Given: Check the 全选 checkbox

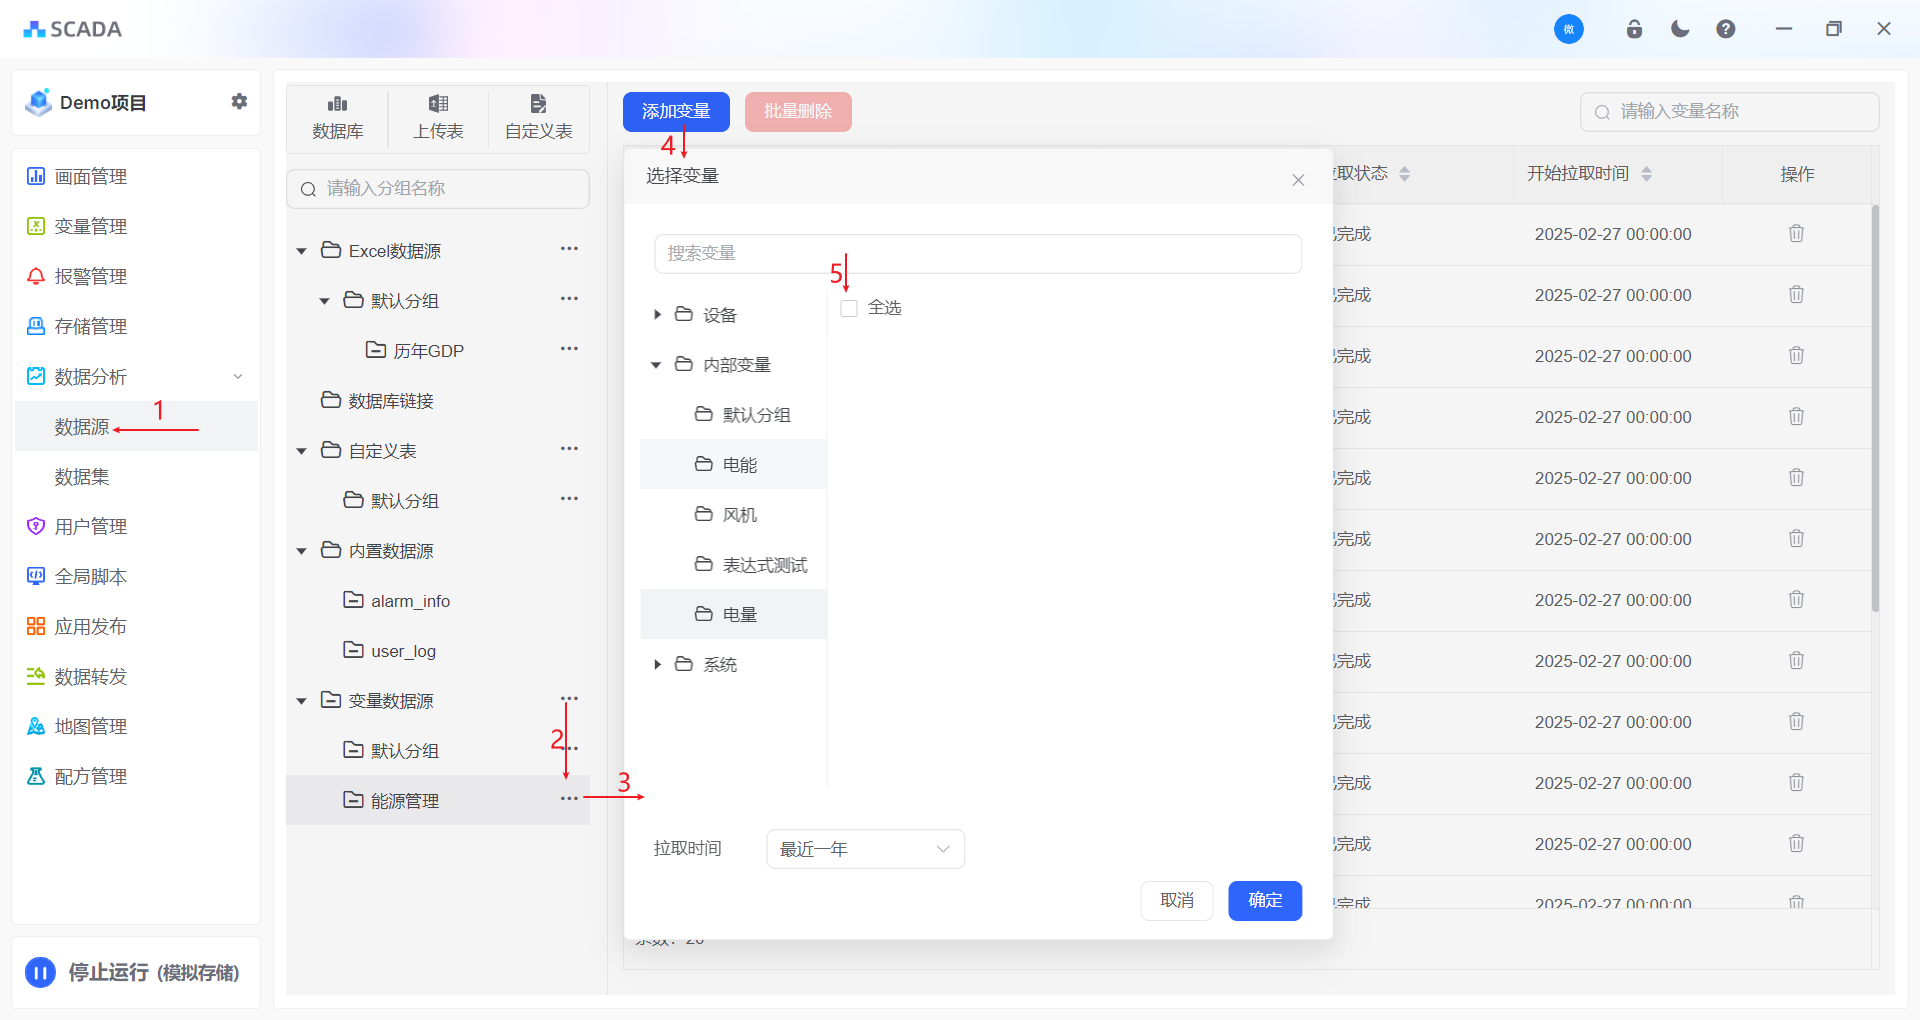Looking at the screenshot, I should tap(849, 308).
